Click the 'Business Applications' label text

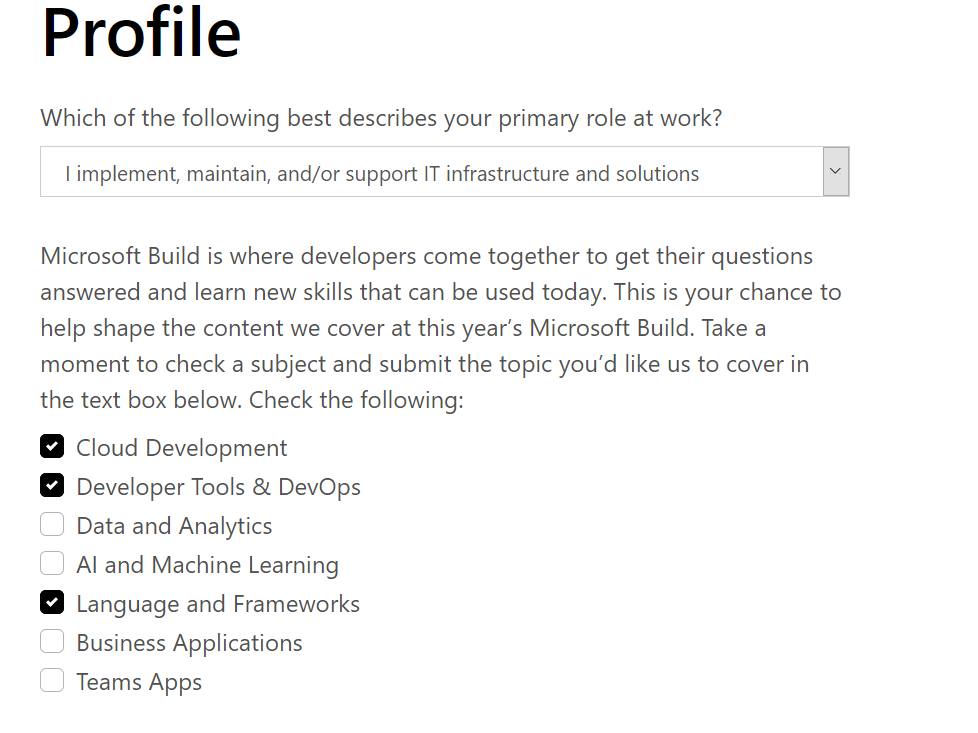[189, 643]
